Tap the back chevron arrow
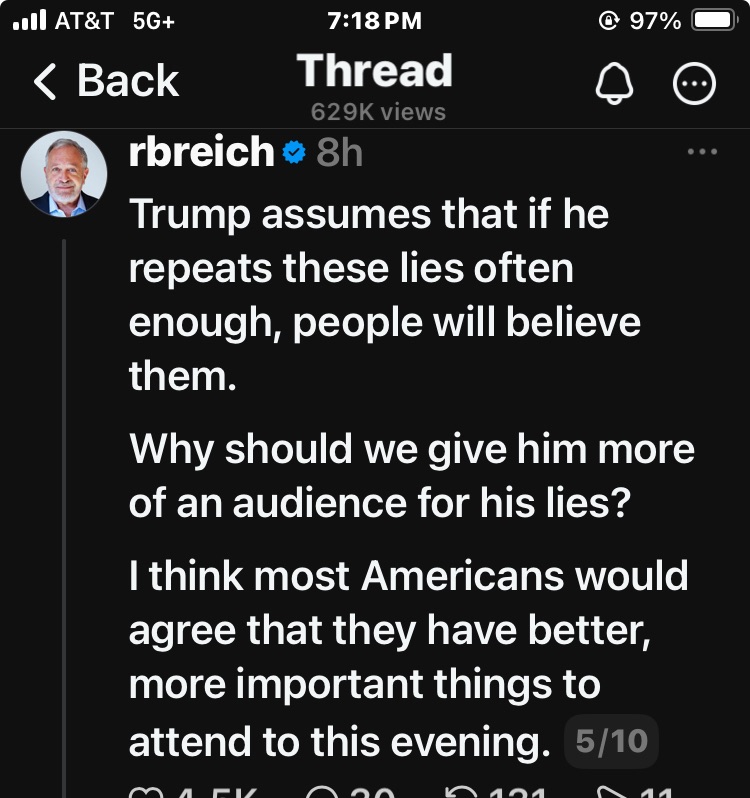This screenshot has height=798, width=750. click(x=46, y=82)
